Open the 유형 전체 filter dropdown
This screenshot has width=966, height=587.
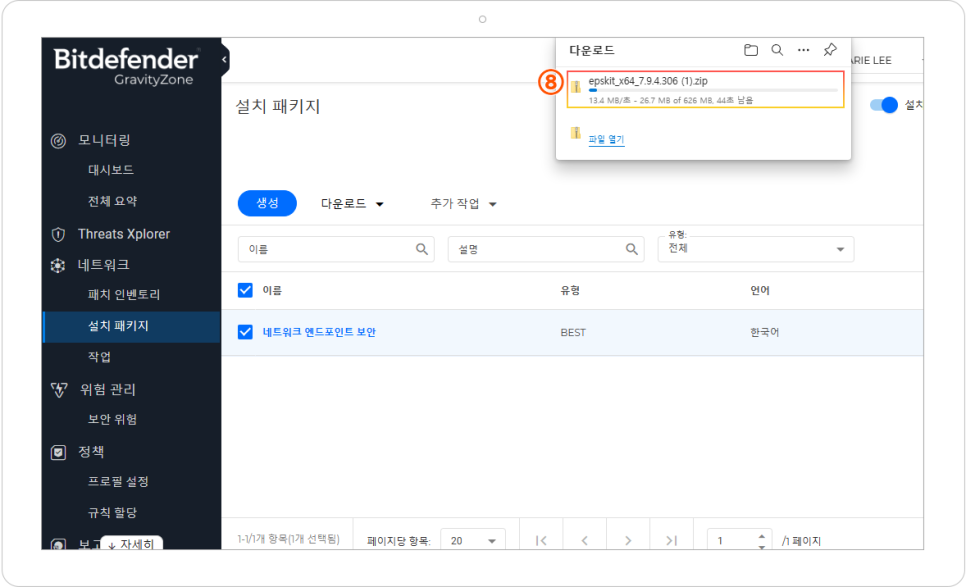(x=755, y=249)
